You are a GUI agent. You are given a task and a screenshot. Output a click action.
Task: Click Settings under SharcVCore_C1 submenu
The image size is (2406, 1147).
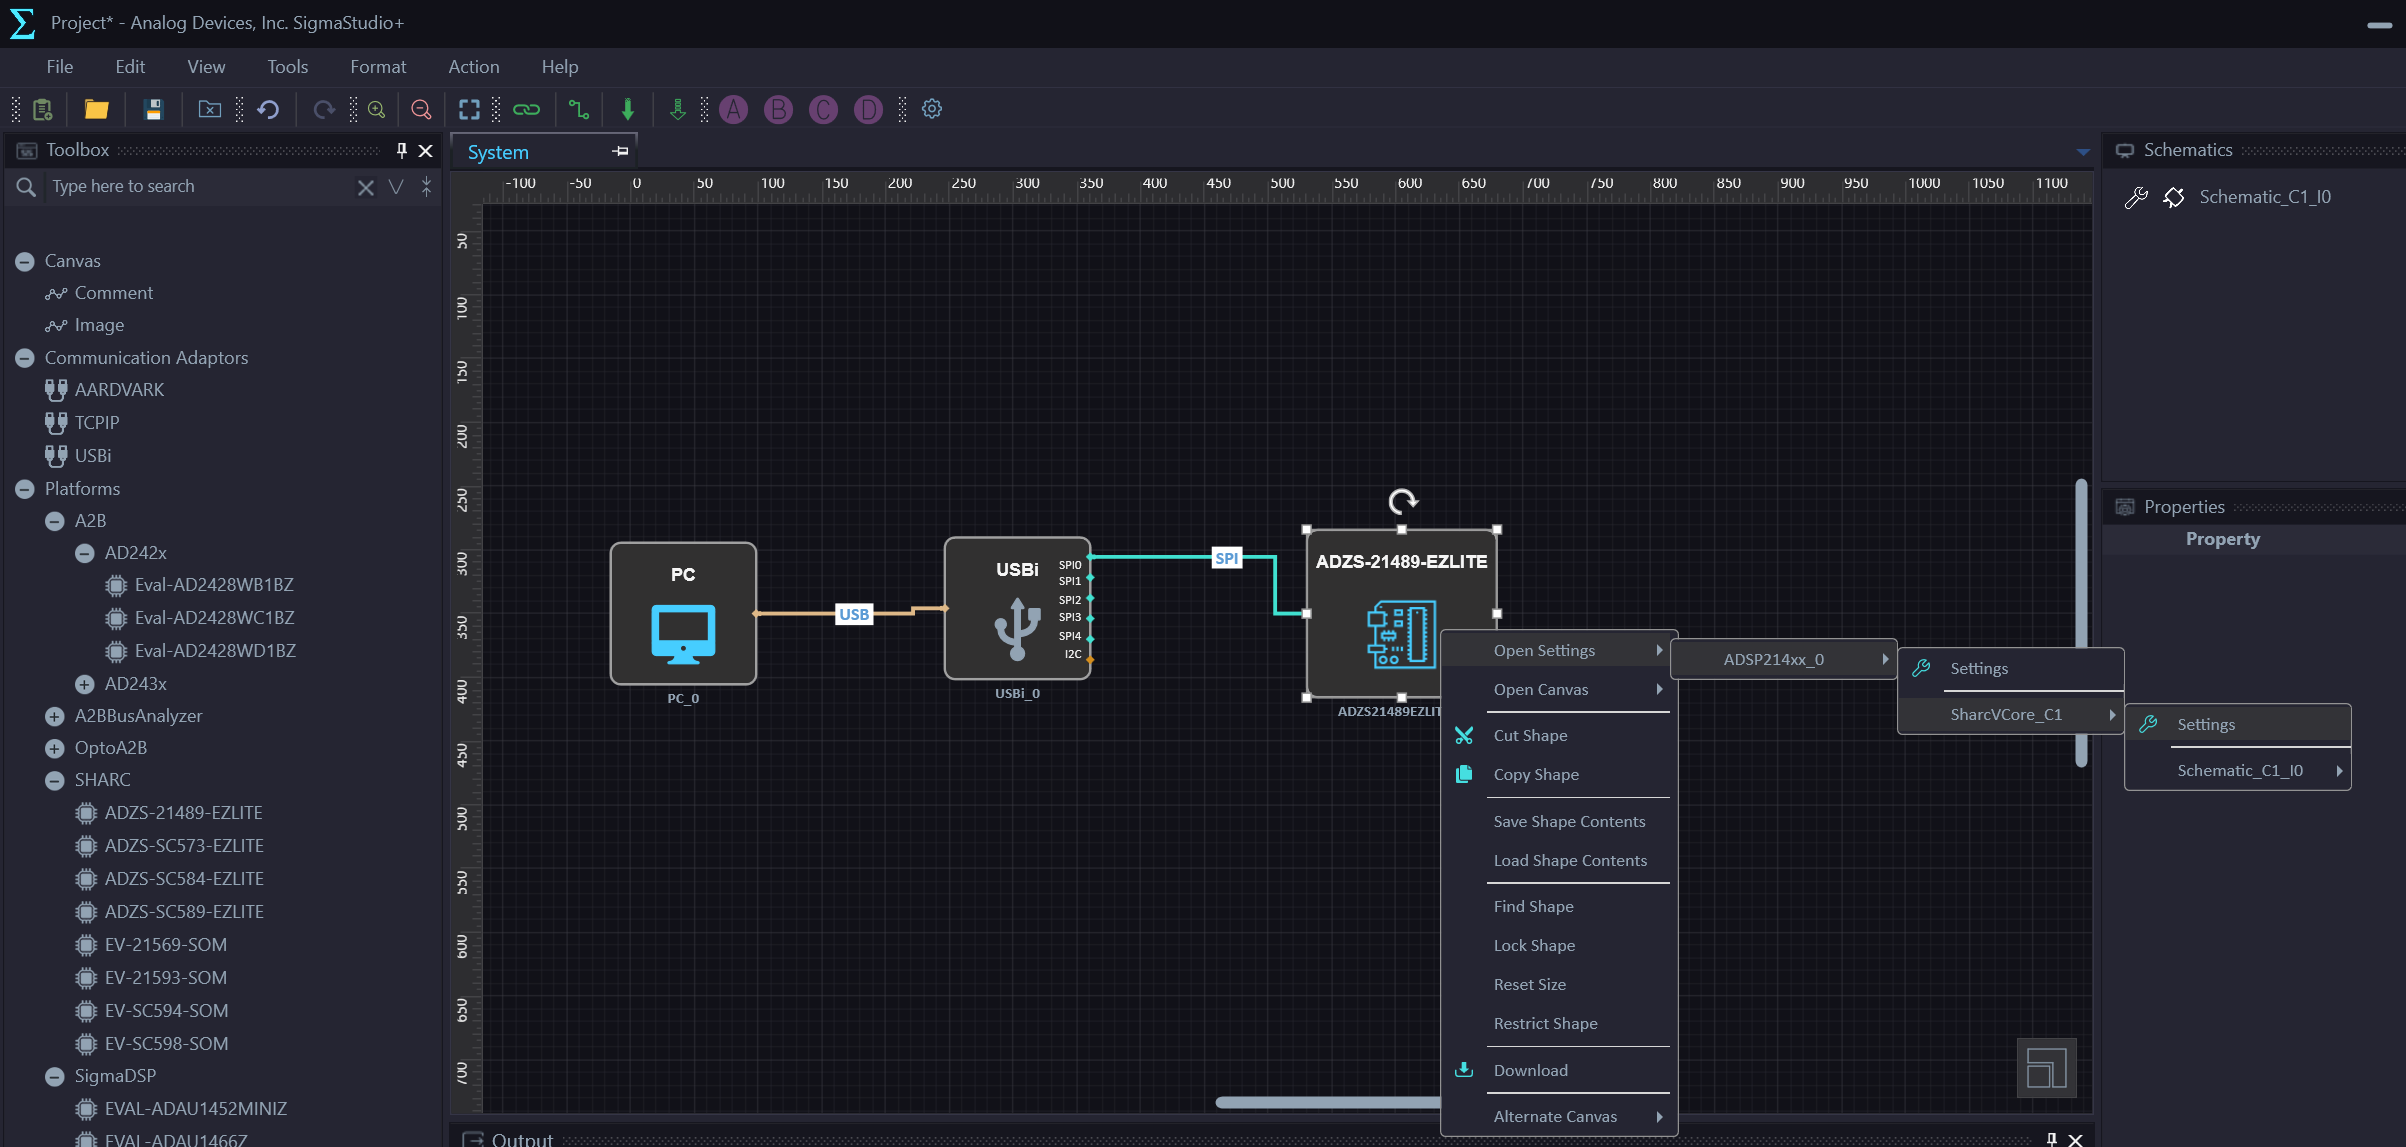(2238, 725)
